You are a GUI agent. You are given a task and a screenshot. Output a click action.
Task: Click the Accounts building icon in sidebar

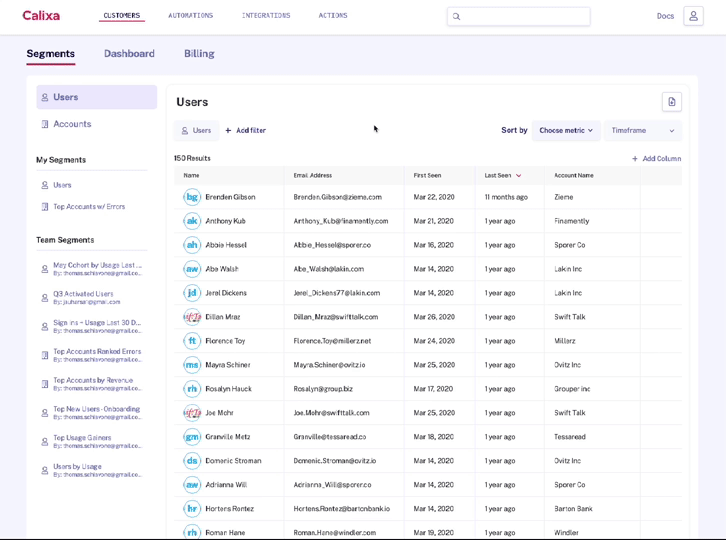(x=45, y=124)
